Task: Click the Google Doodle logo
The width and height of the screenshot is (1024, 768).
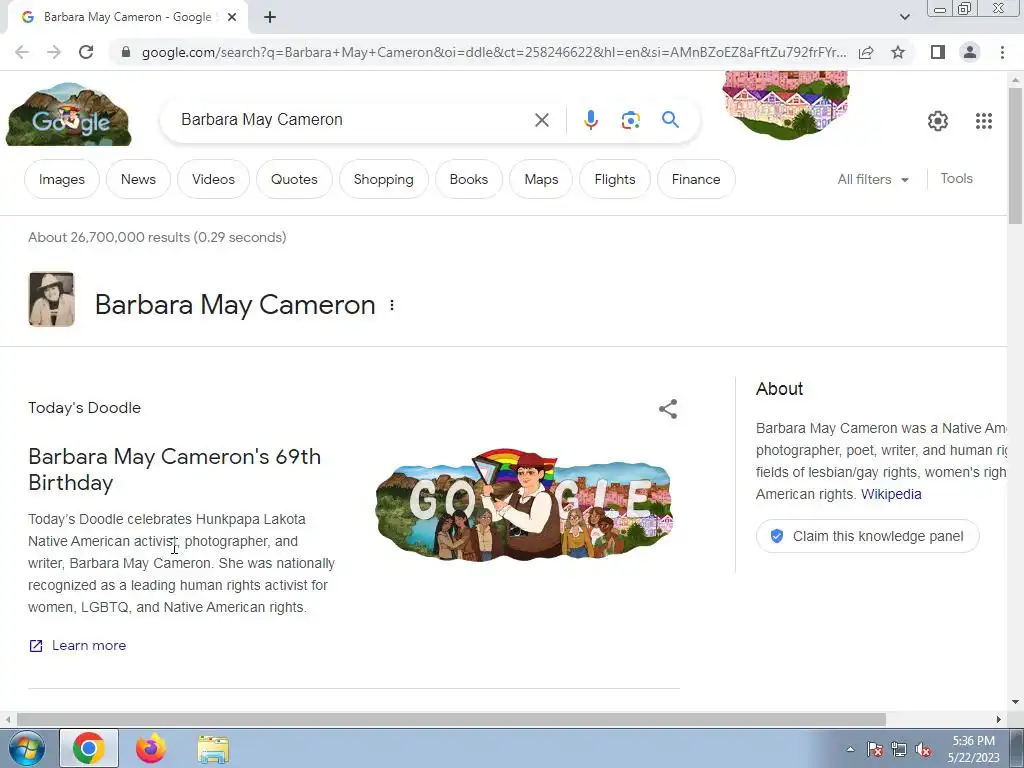Action: point(69,114)
